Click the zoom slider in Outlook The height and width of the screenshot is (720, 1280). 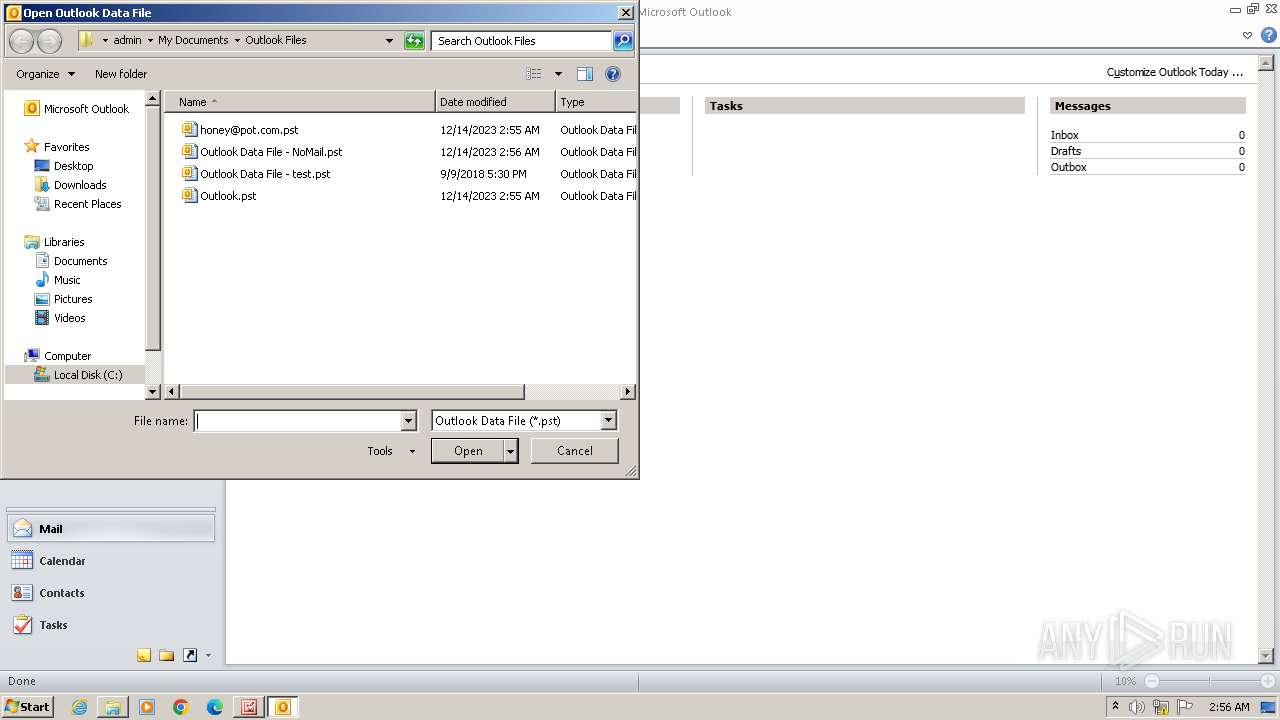coord(1210,681)
